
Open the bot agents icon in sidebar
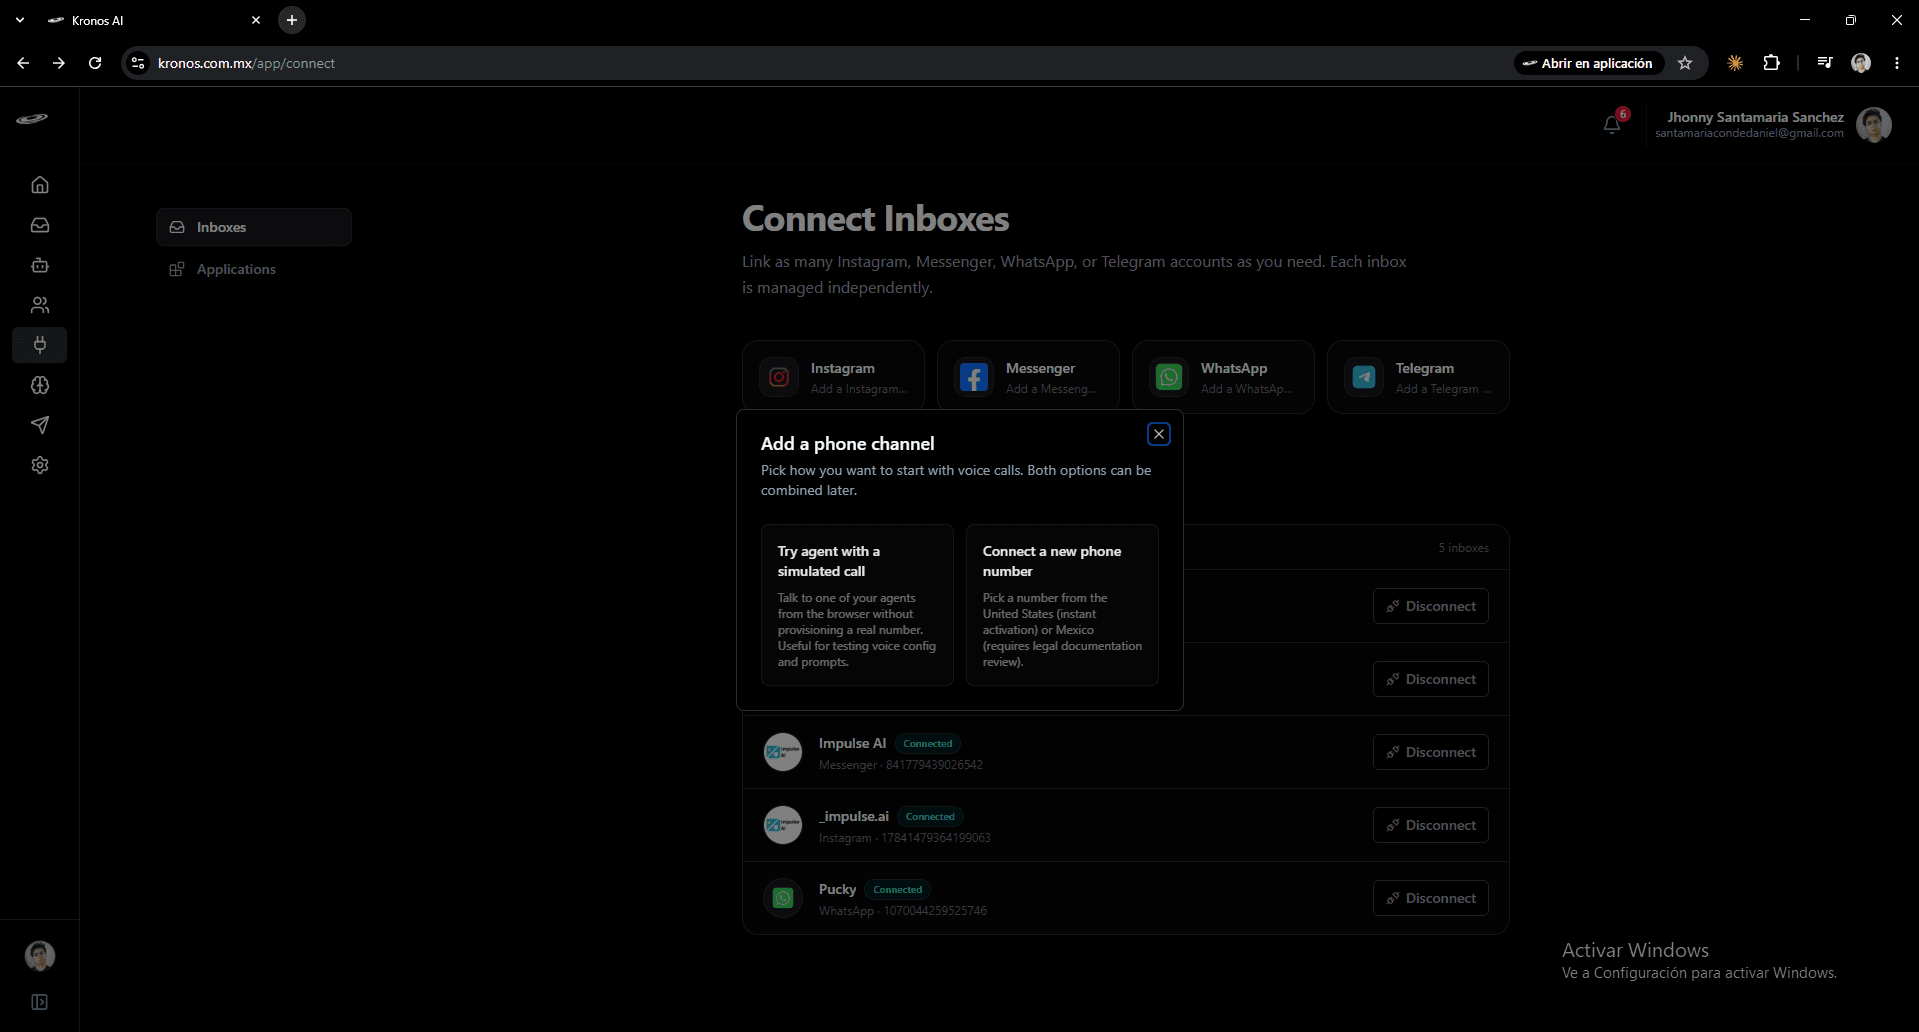[x=40, y=265]
